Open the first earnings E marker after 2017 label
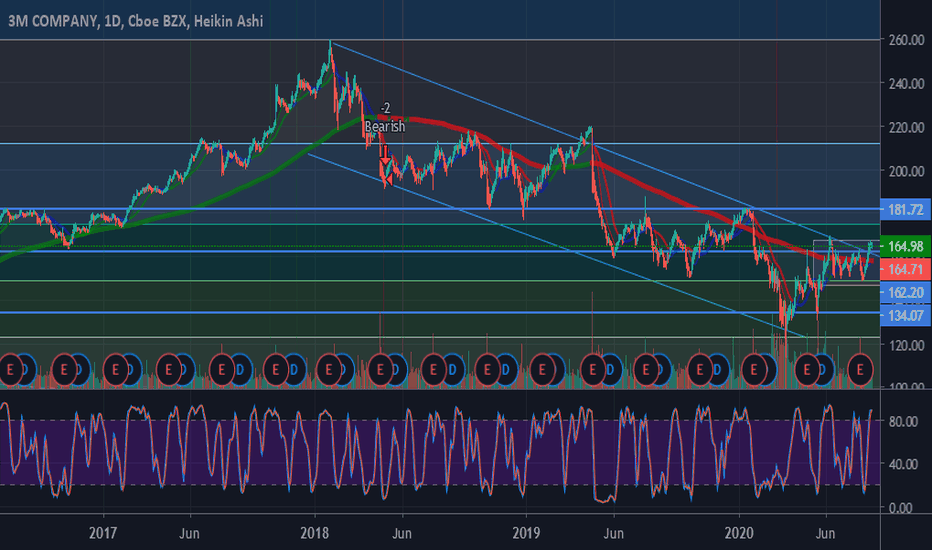This screenshot has width=932, height=550. coord(115,370)
